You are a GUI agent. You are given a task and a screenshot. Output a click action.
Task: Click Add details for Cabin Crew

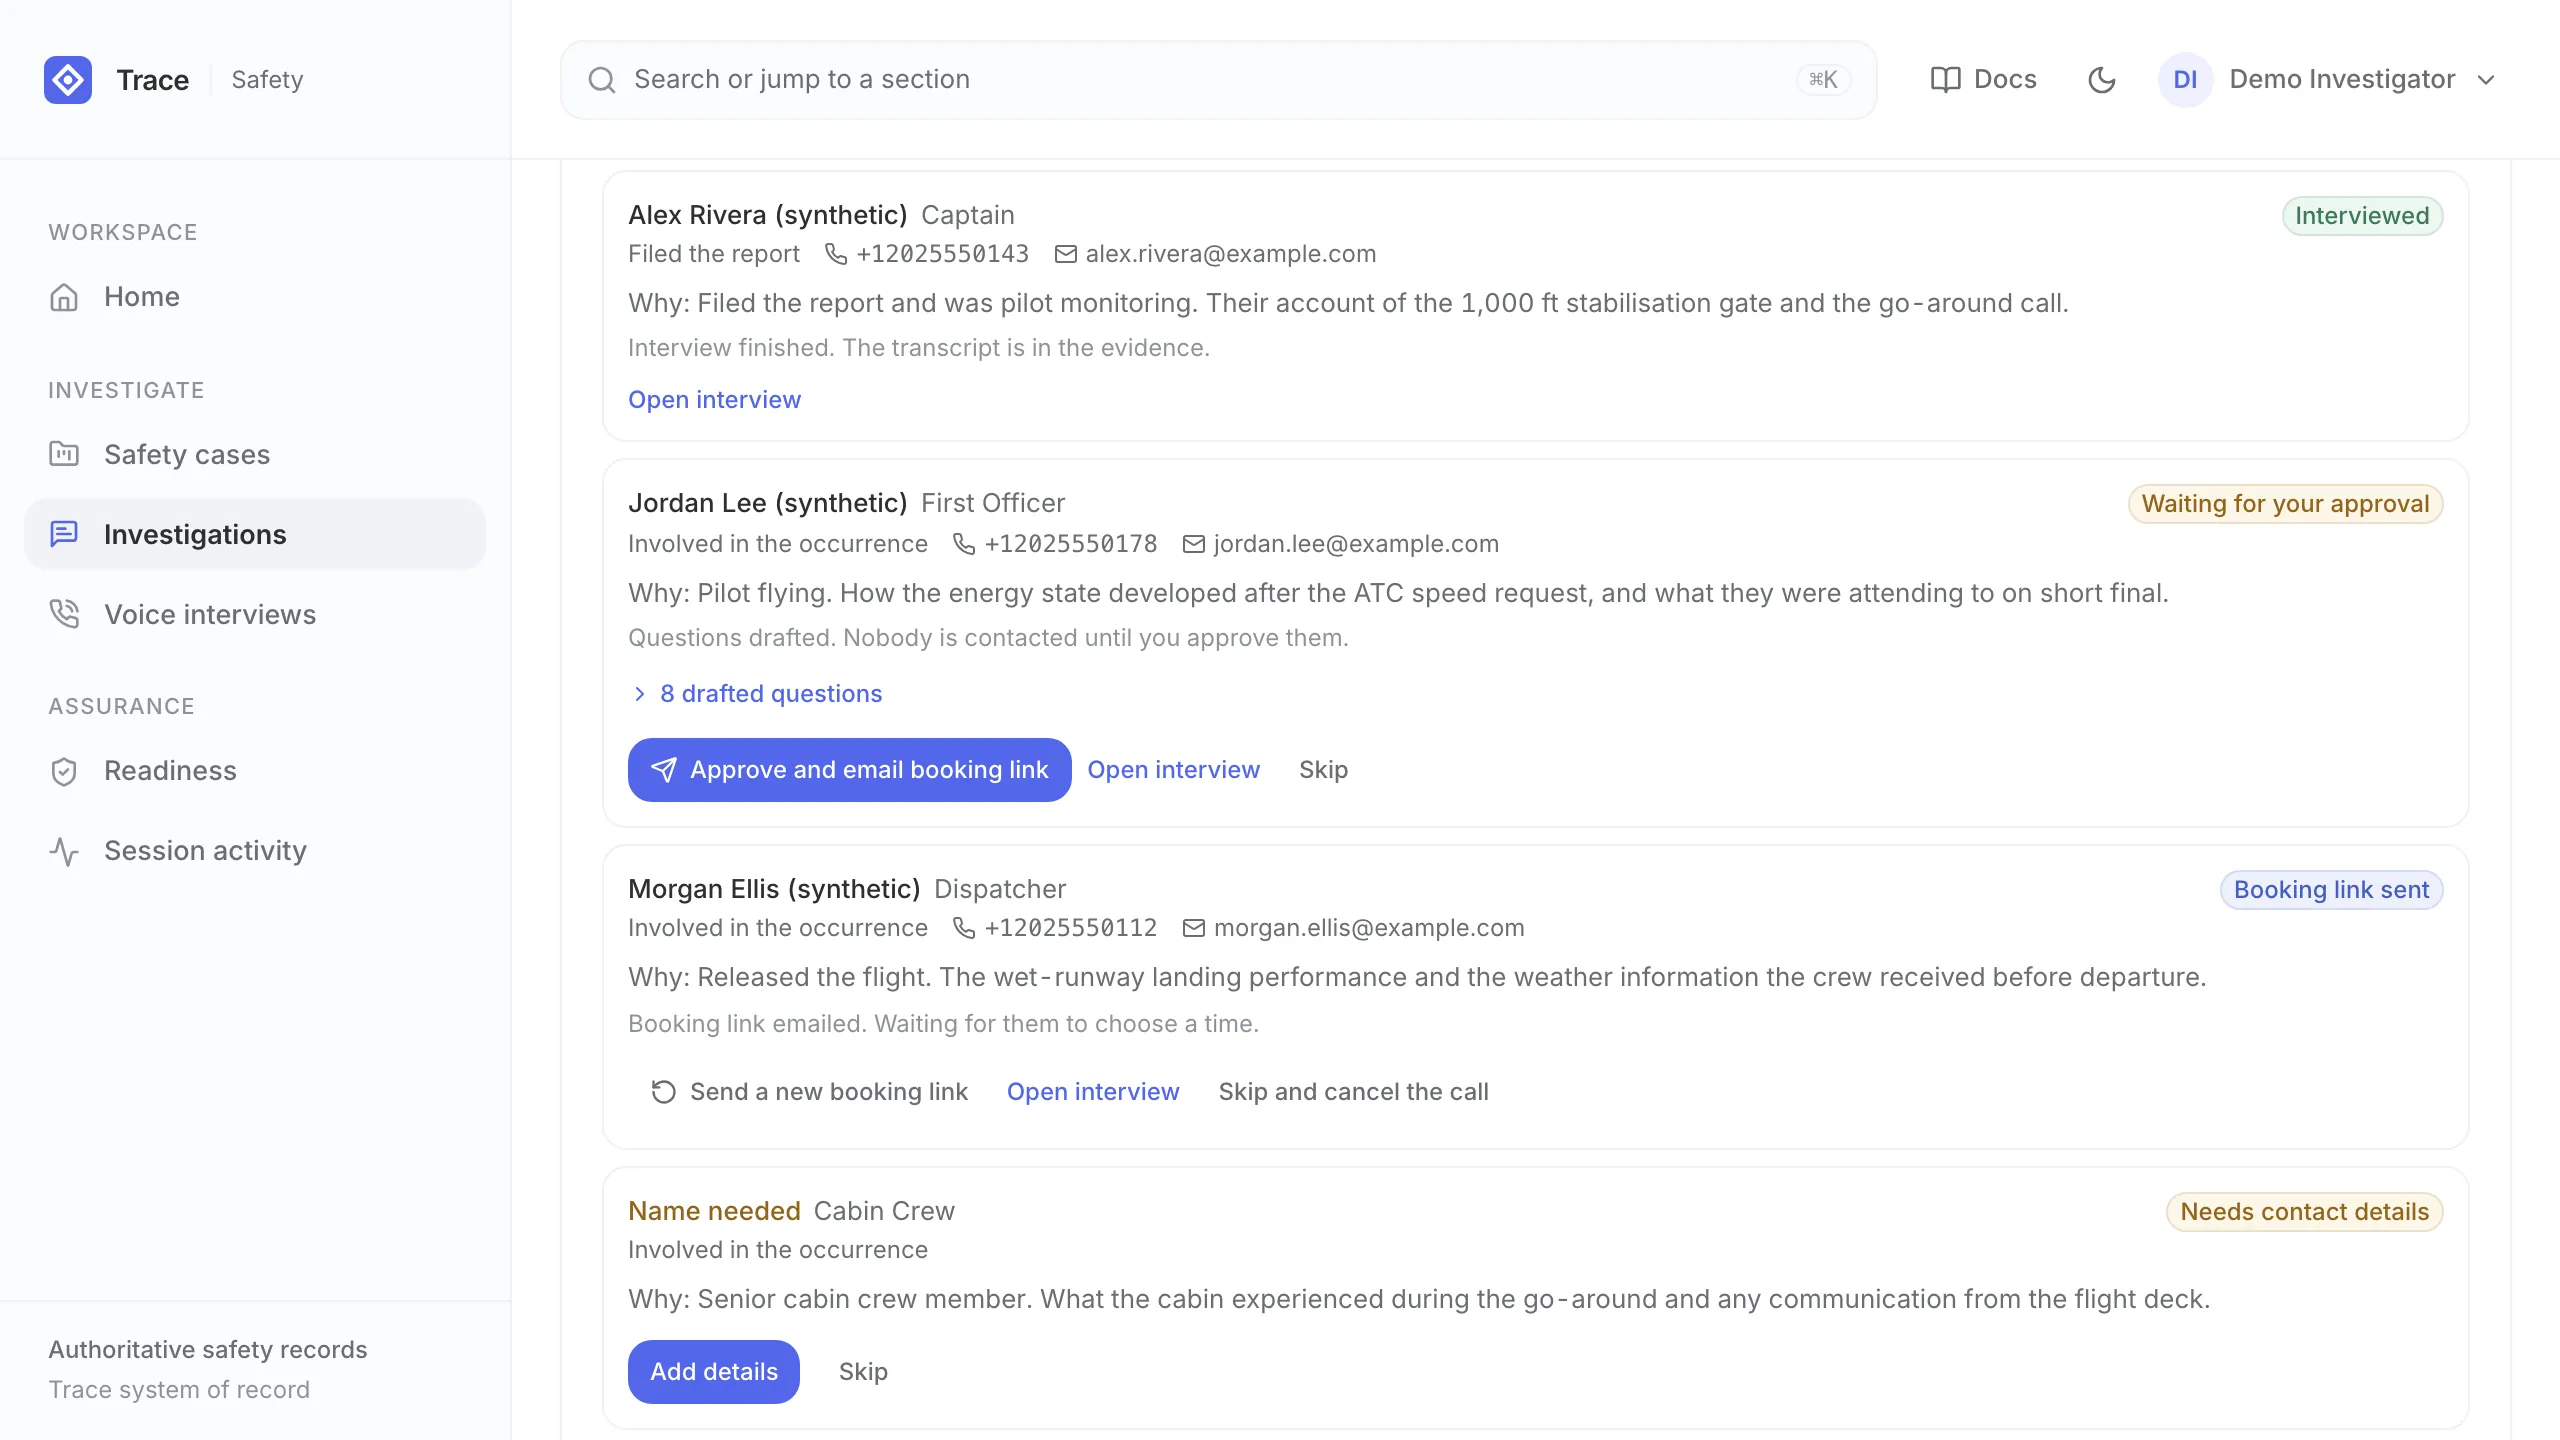[x=714, y=1372]
